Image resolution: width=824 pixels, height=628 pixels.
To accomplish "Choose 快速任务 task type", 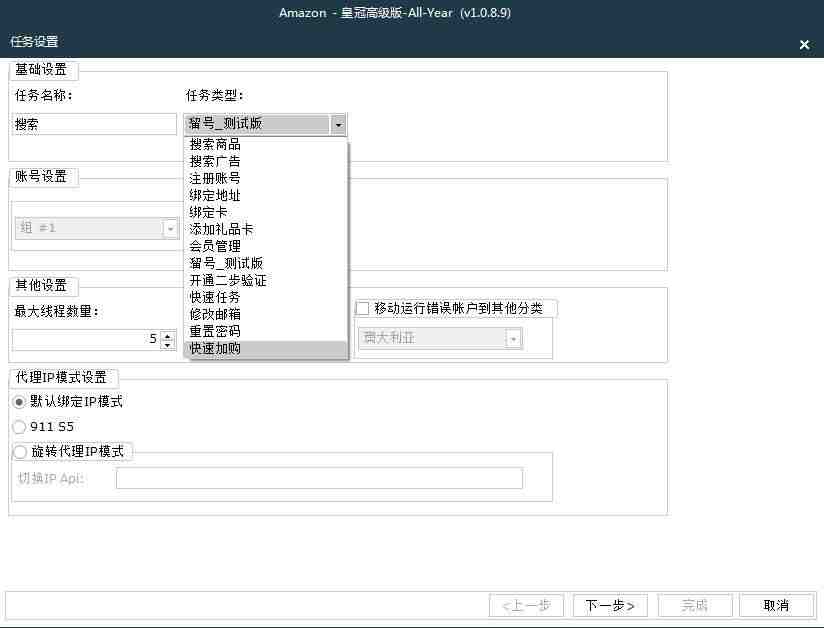I will click(x=265, y=297).
